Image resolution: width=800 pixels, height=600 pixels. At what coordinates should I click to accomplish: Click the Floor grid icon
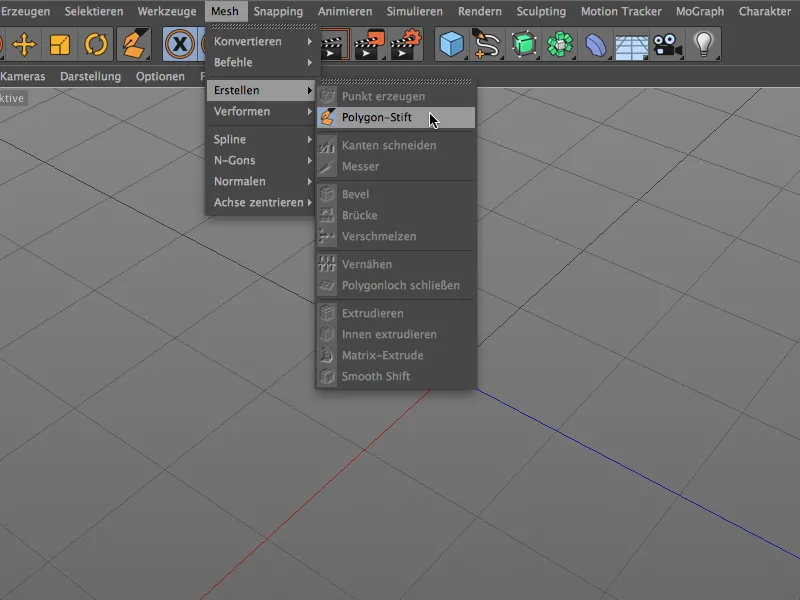(630, 45)
